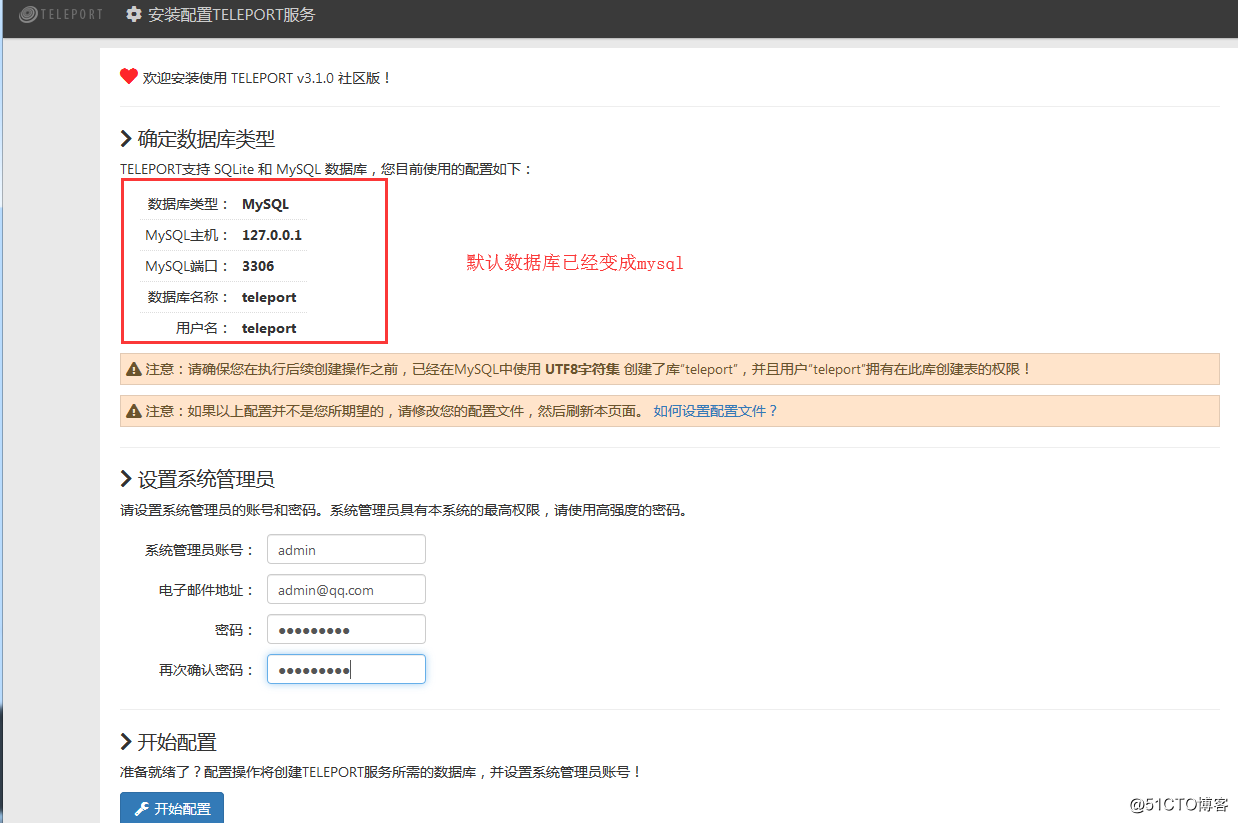Image resolution: width=1238 pixels, height=823 pixels.
Task: Click the 开始配置 button
Action: (x=172, y=808)
